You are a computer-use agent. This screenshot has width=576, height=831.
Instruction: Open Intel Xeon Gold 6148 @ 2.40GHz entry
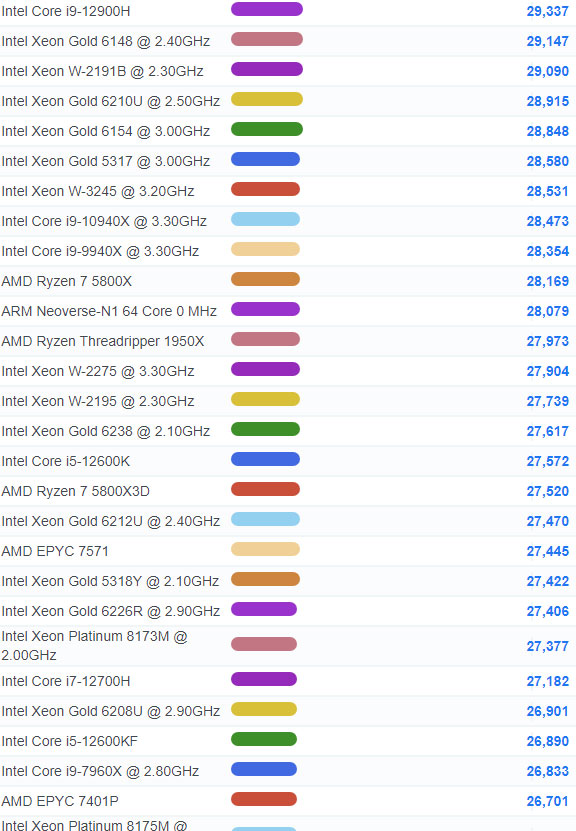105,41
